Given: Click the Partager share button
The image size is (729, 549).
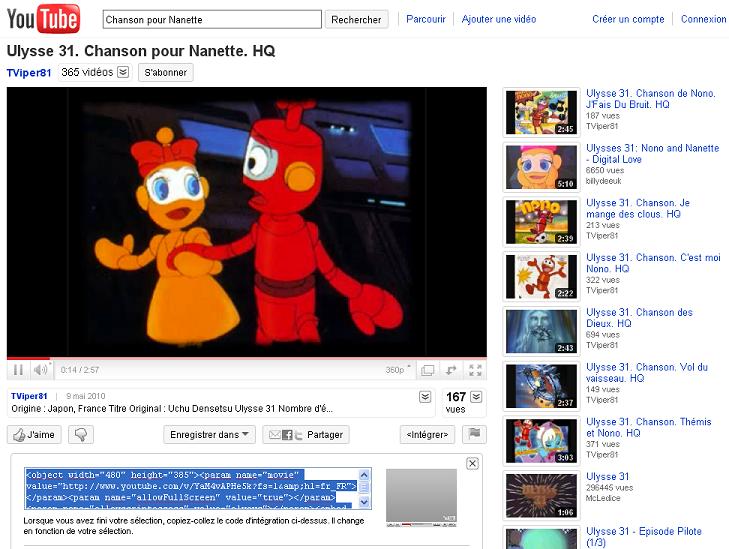Looking at the screenshot, I should (x=306, y=435).
